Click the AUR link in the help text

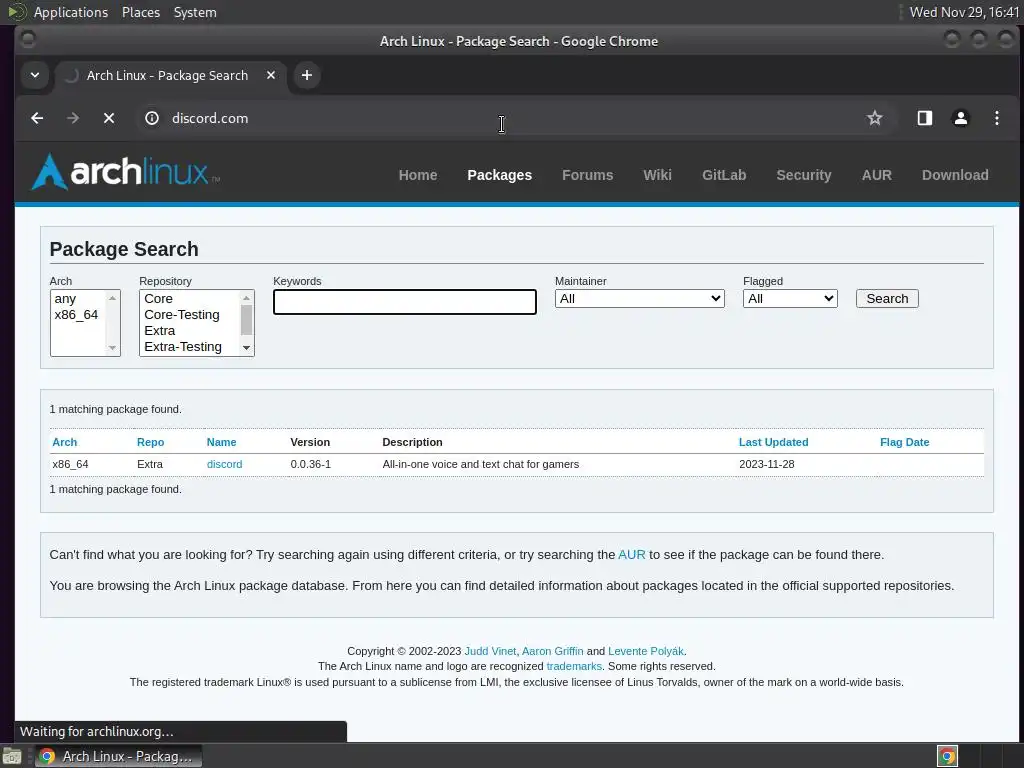[632, 554]
